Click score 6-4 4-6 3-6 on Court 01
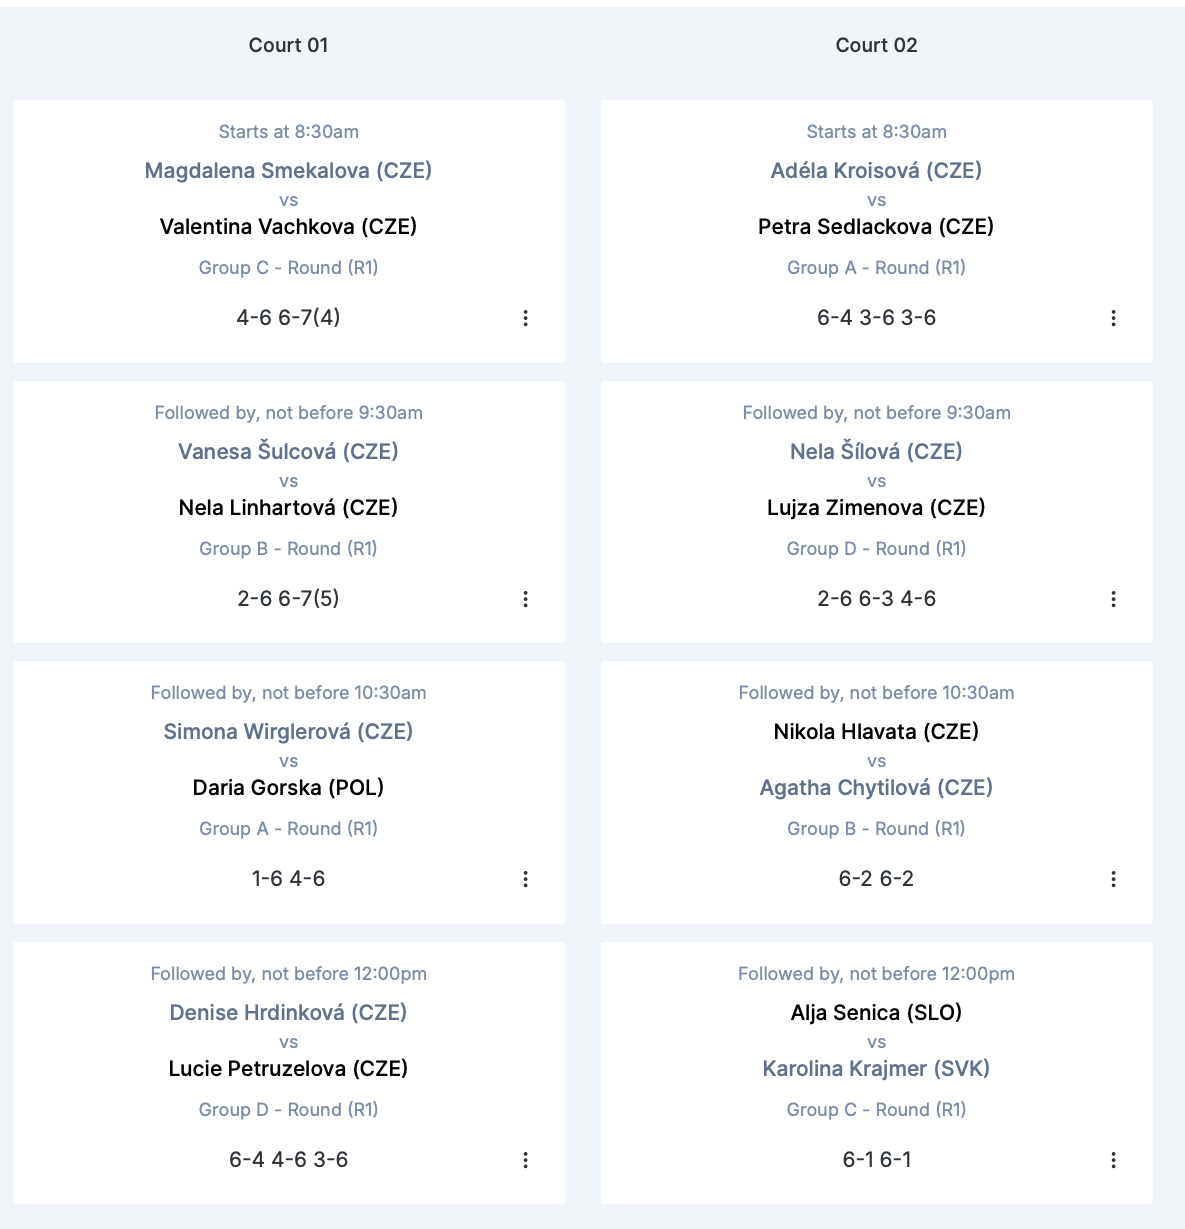1185x1229 pixels. [288, 1160]
